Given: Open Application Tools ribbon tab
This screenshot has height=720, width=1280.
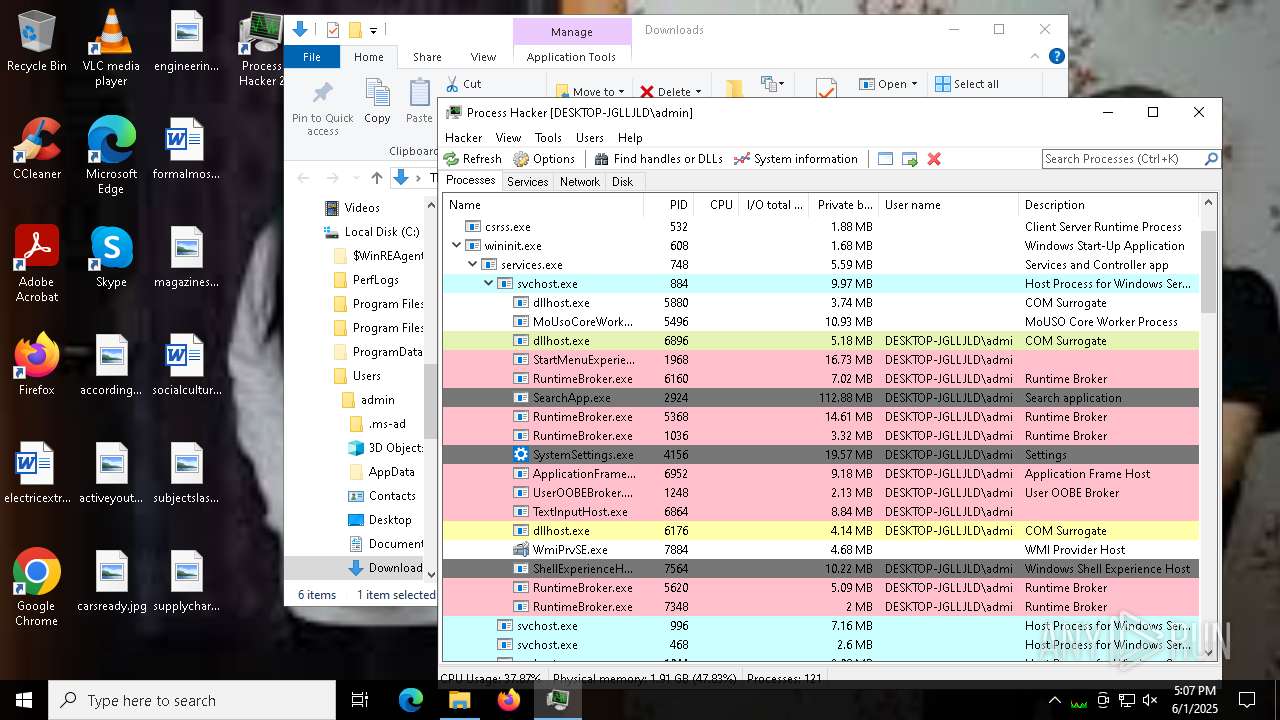Looking at the screenshot, I should (x=571, y=57).
